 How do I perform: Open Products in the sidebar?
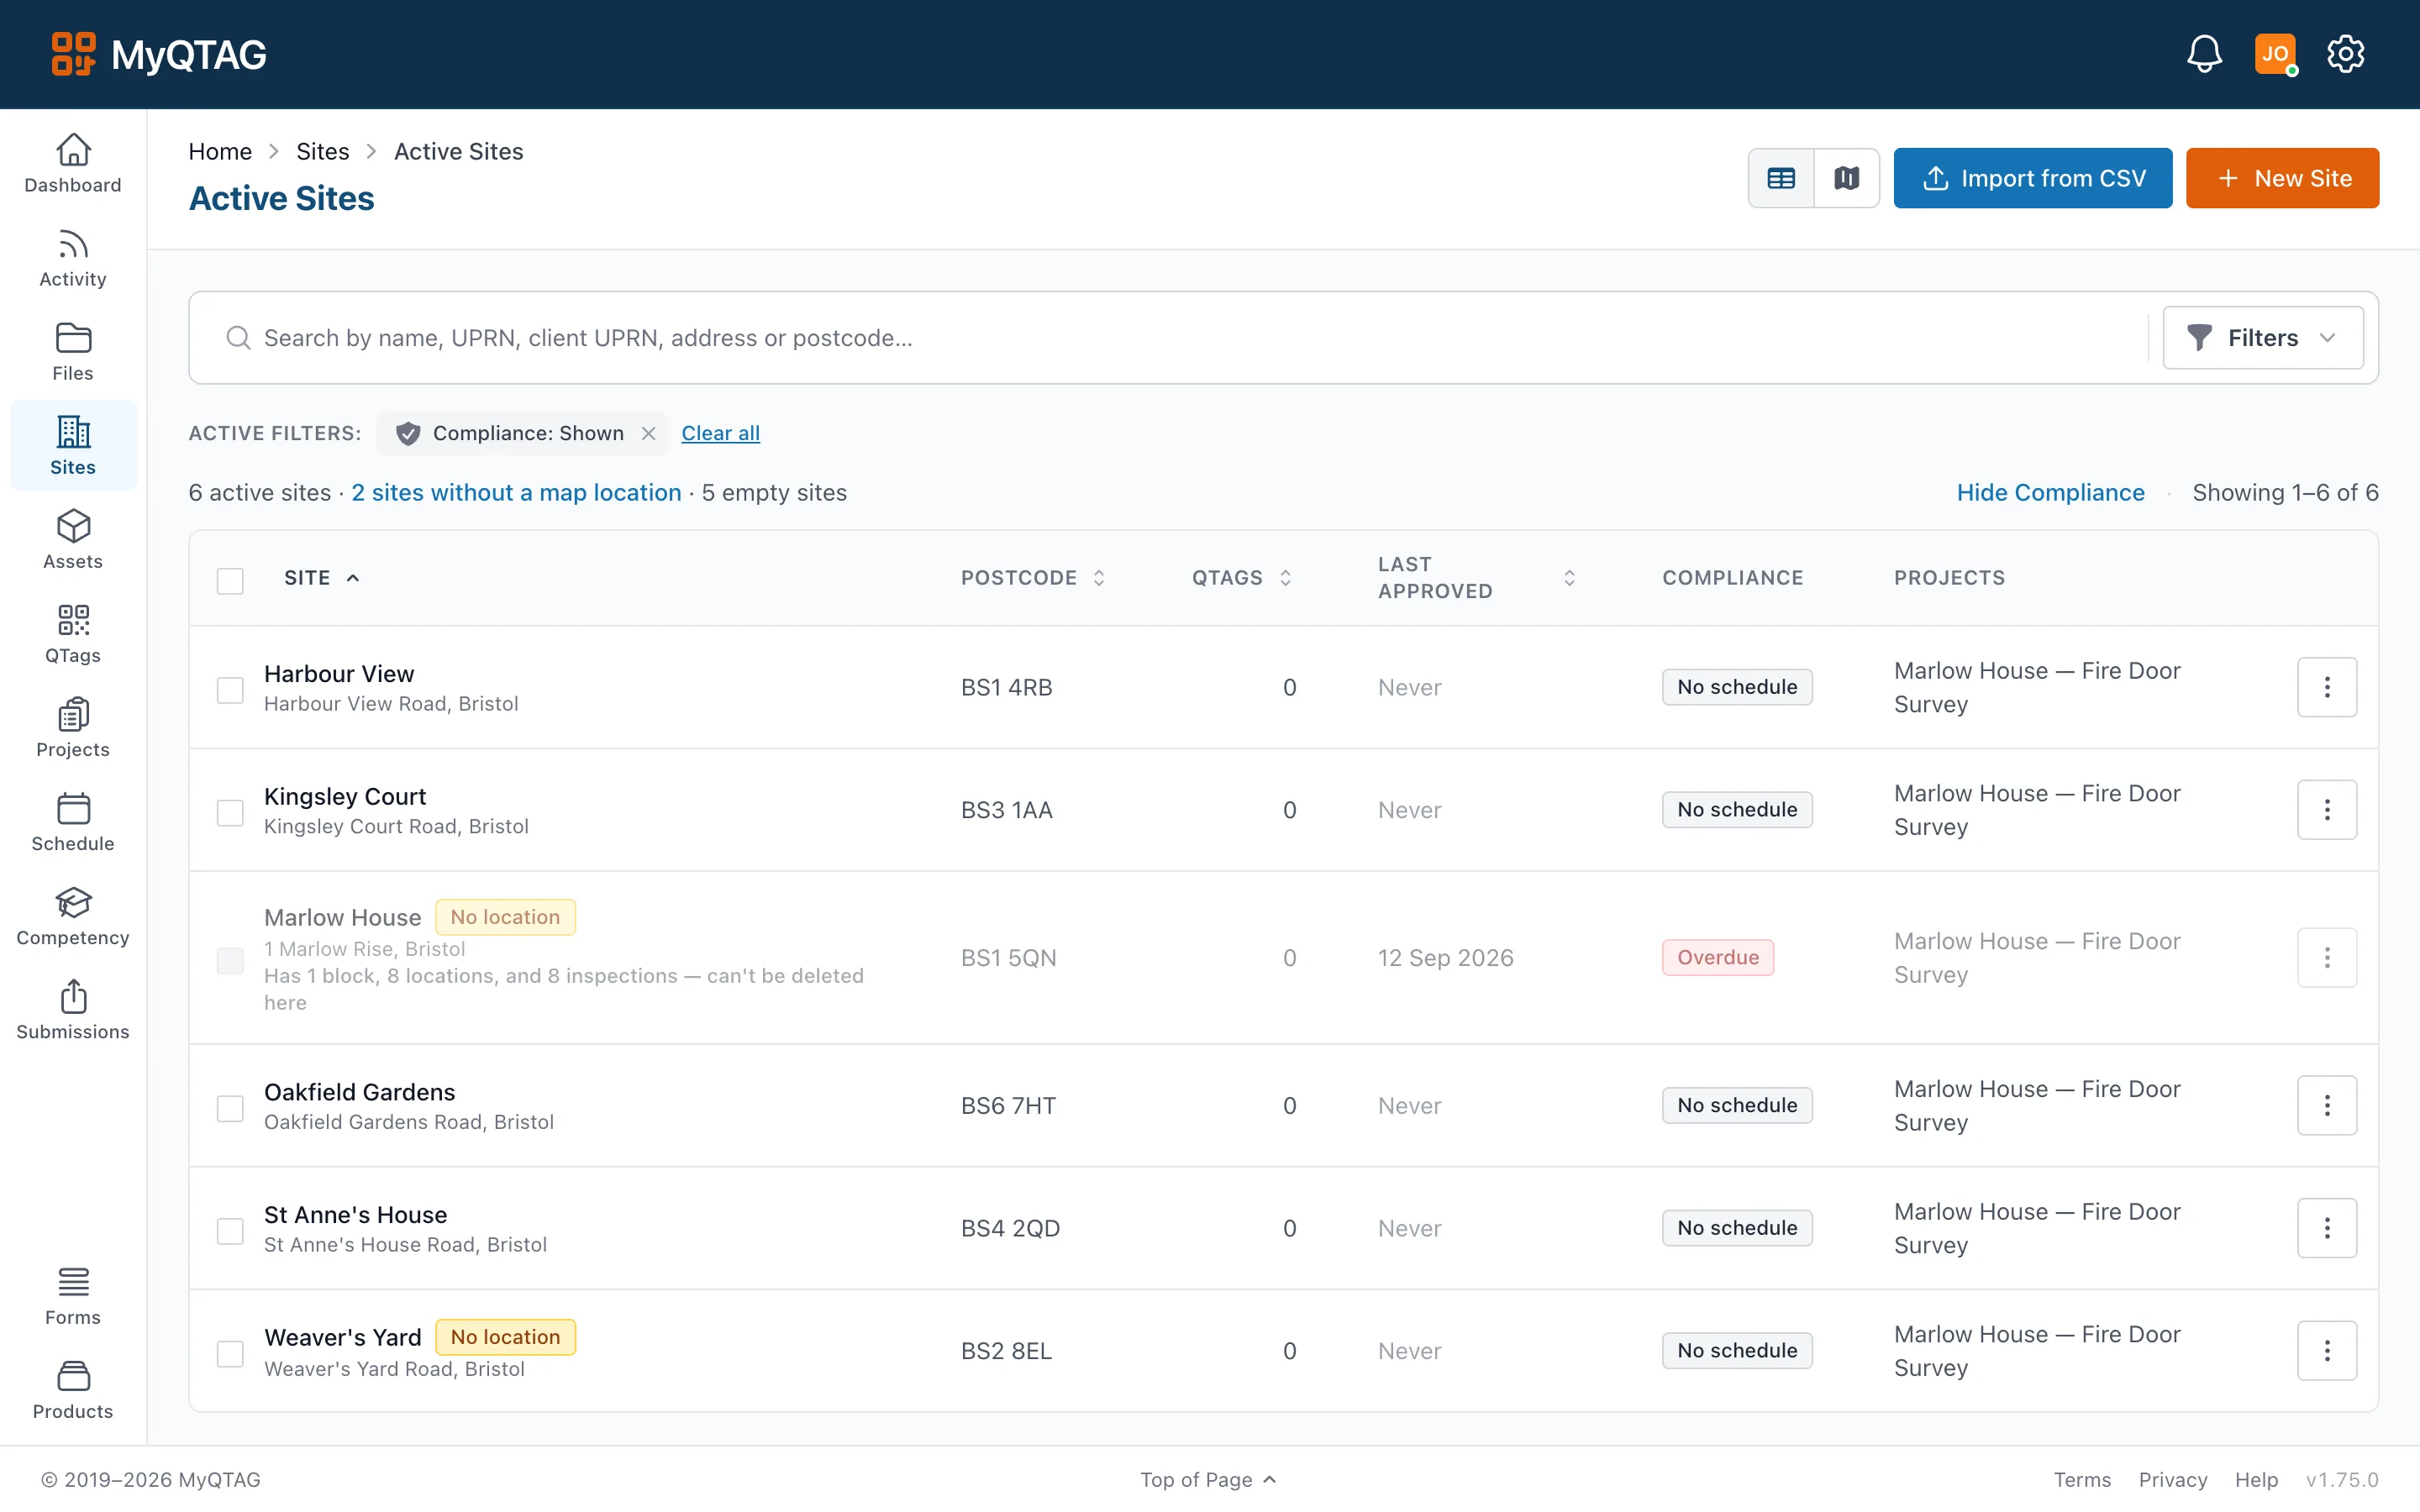point(73,1390)
